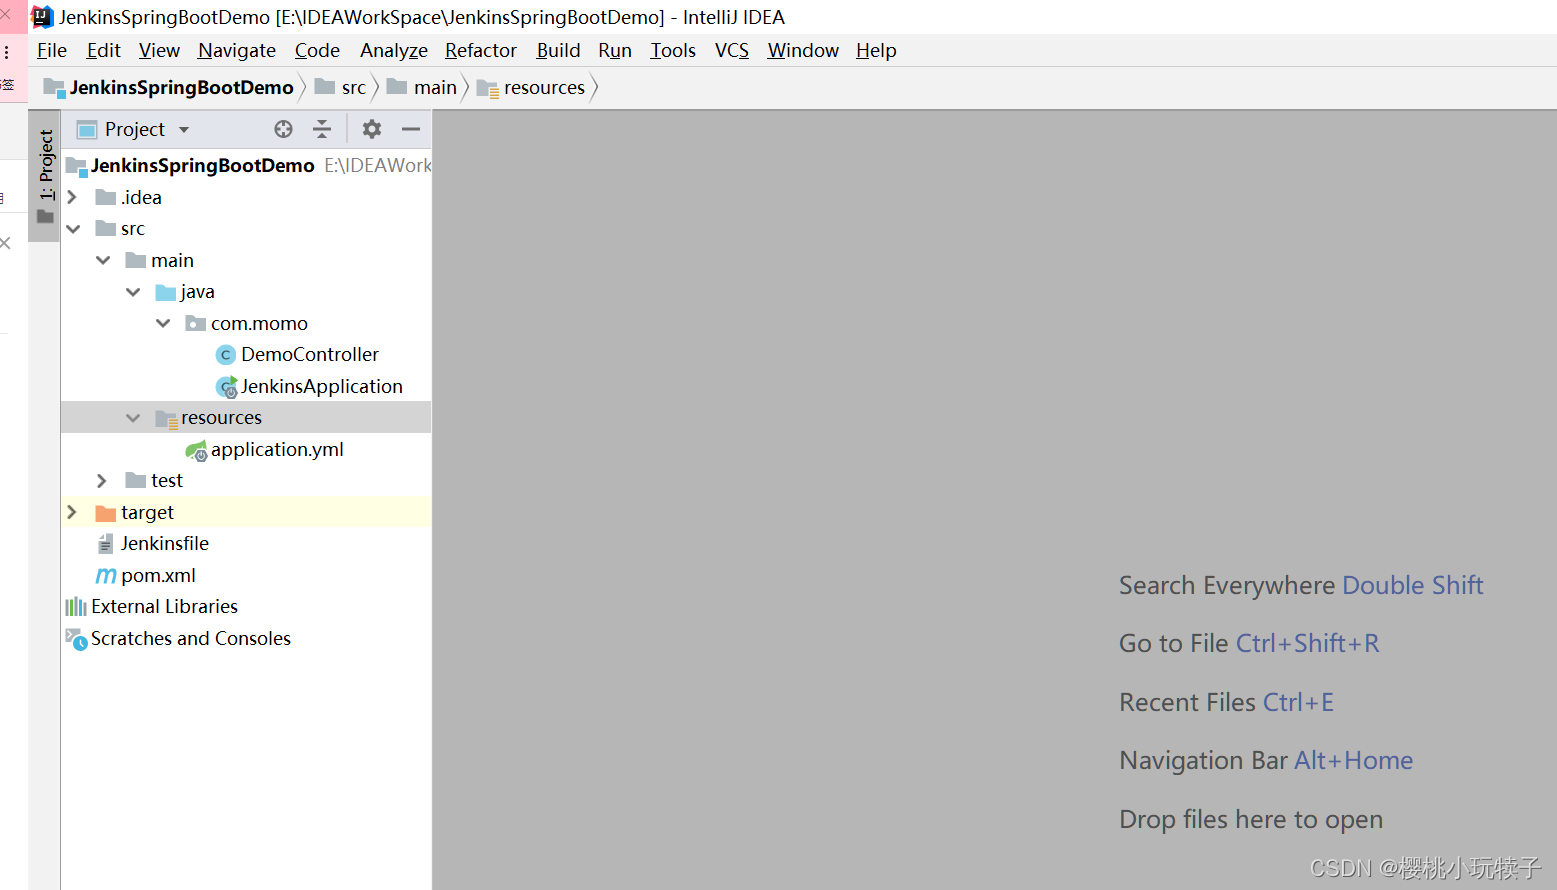Image resolution: width=1557 pixels, height=890 pixels.
Task: Expand the test folder
Action: pos(102,481)
